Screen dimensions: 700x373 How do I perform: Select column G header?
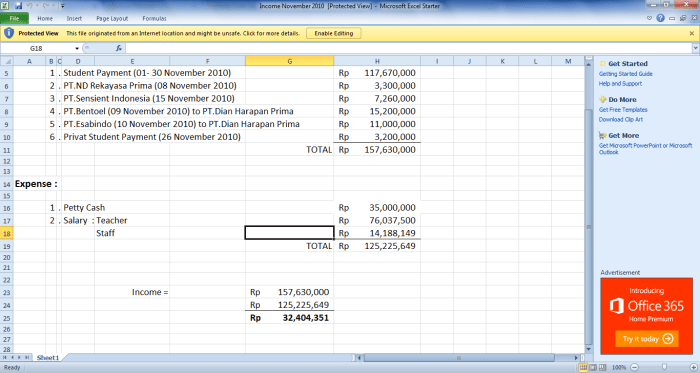pyautogui.click(x=289, y=61)
